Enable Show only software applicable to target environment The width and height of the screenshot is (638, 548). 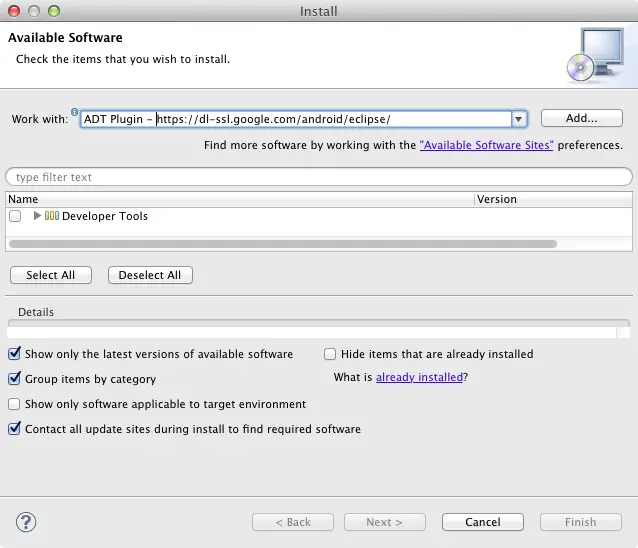14,404
